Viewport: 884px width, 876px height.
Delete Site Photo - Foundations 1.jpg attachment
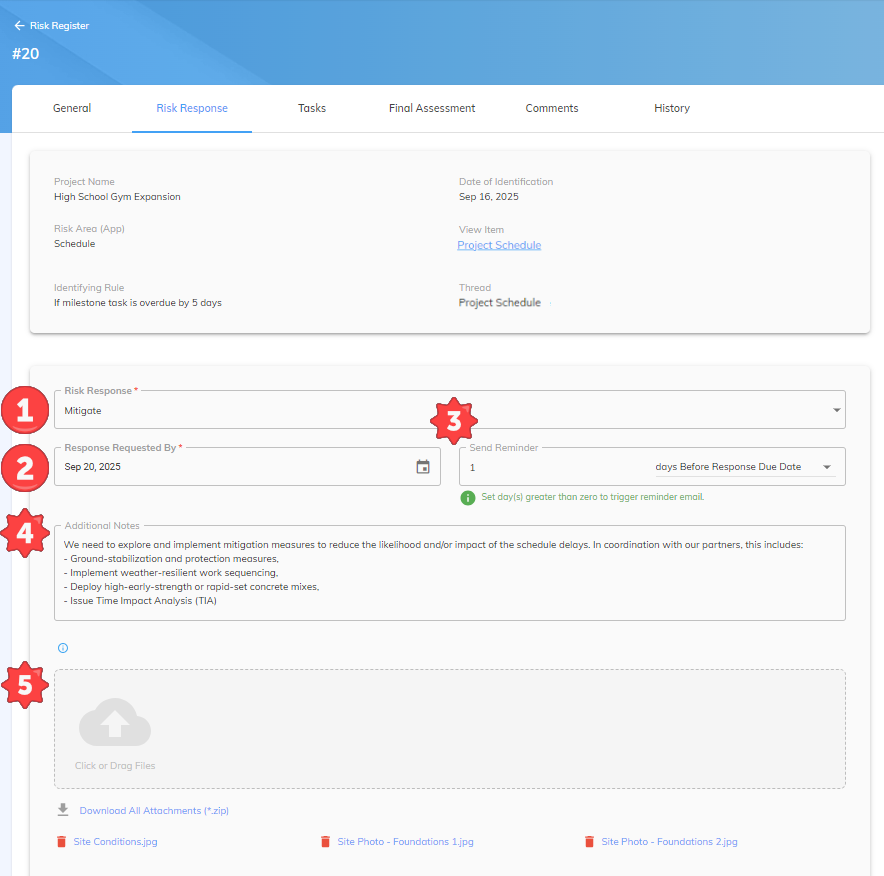[325, 842]
